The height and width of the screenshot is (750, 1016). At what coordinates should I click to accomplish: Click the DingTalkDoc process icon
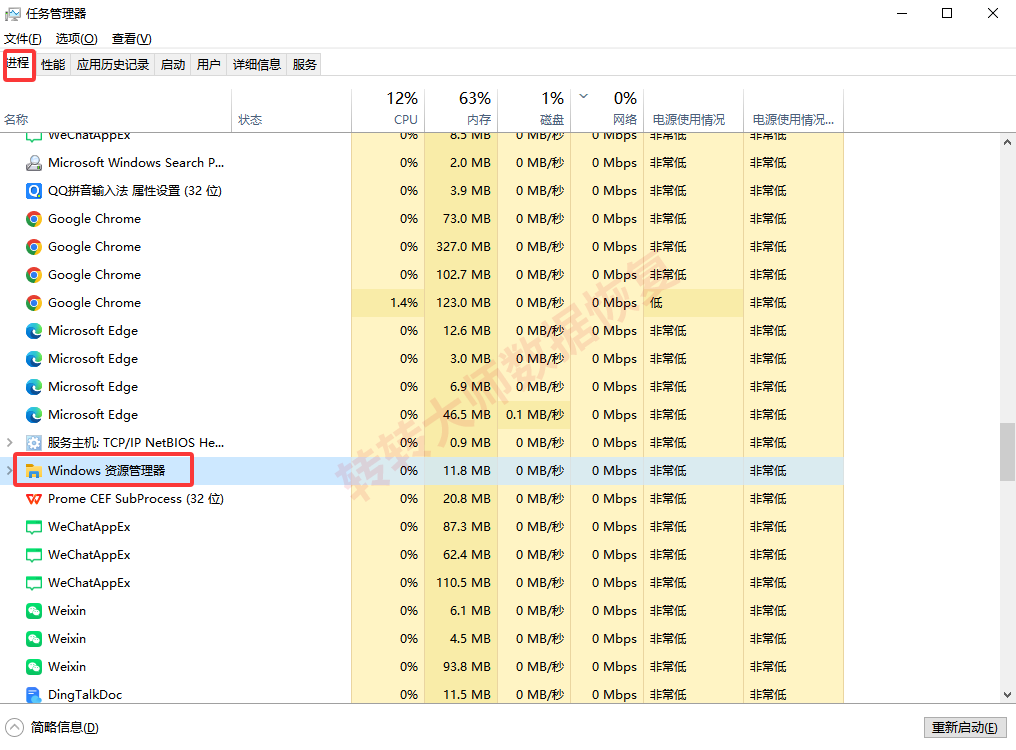(34, 695)
